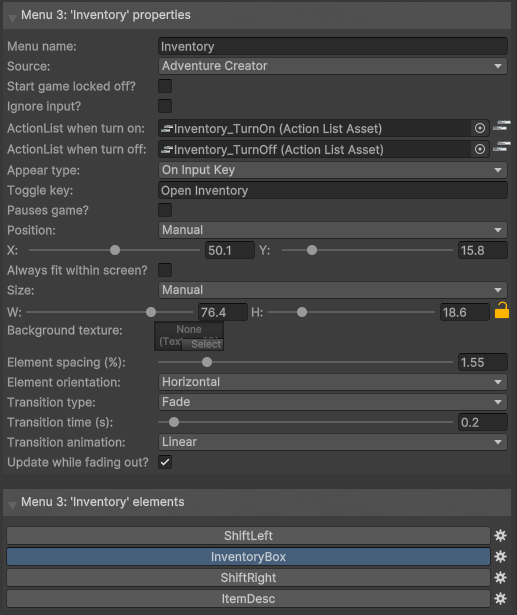Open settings gear for ShiftLeft element

point(500,536)
